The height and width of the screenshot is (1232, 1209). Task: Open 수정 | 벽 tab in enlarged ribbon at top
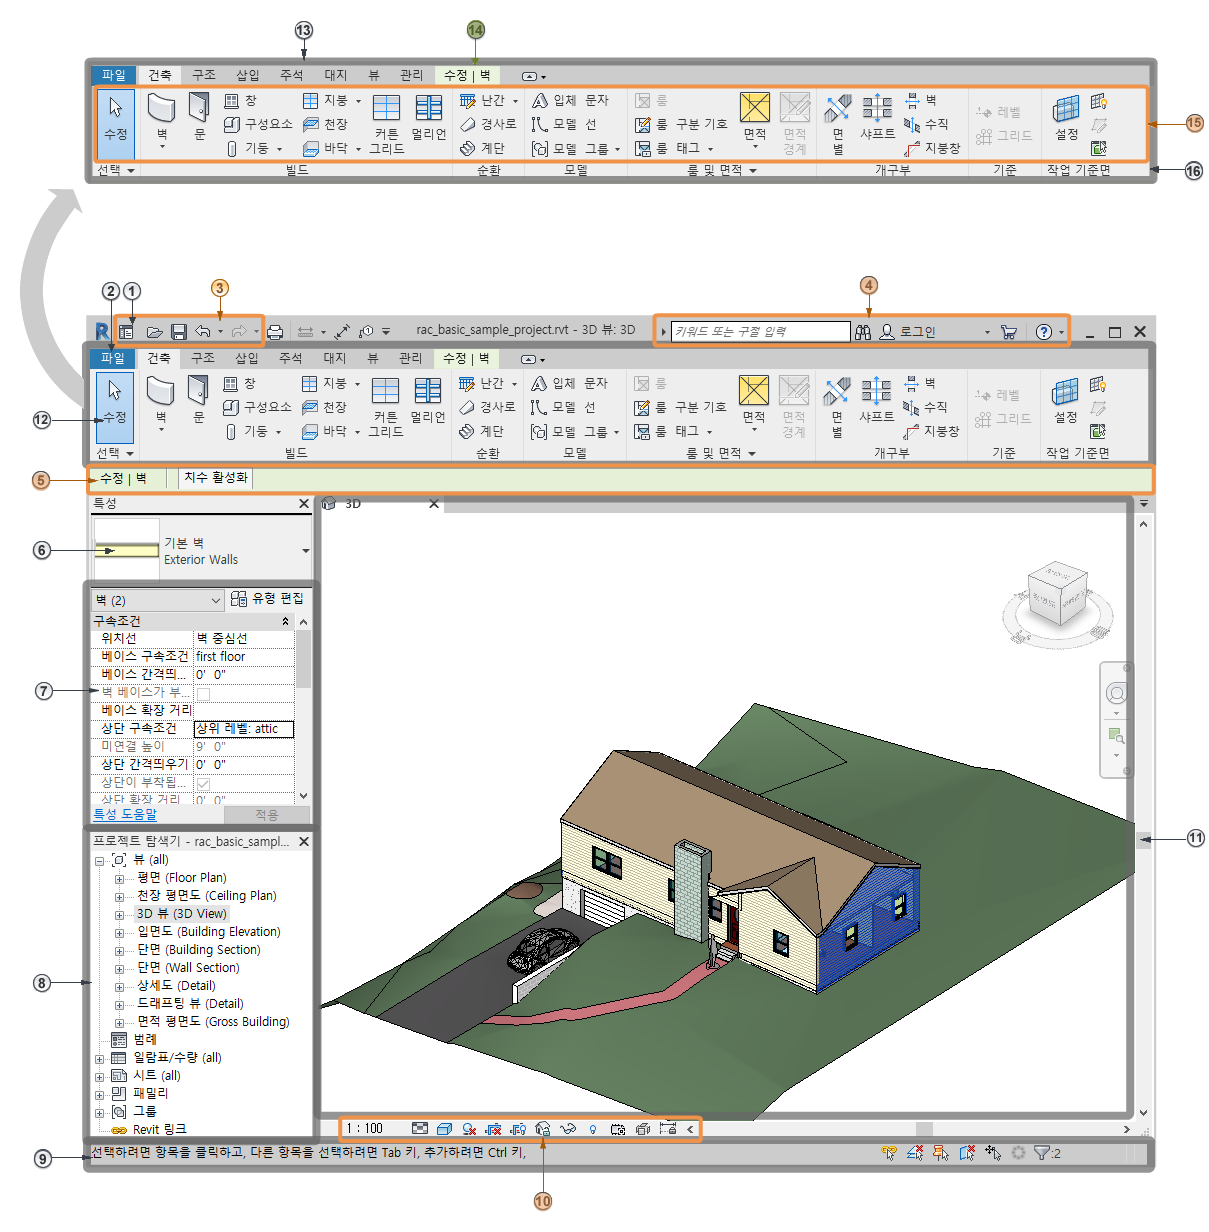(x=467, y=75)
